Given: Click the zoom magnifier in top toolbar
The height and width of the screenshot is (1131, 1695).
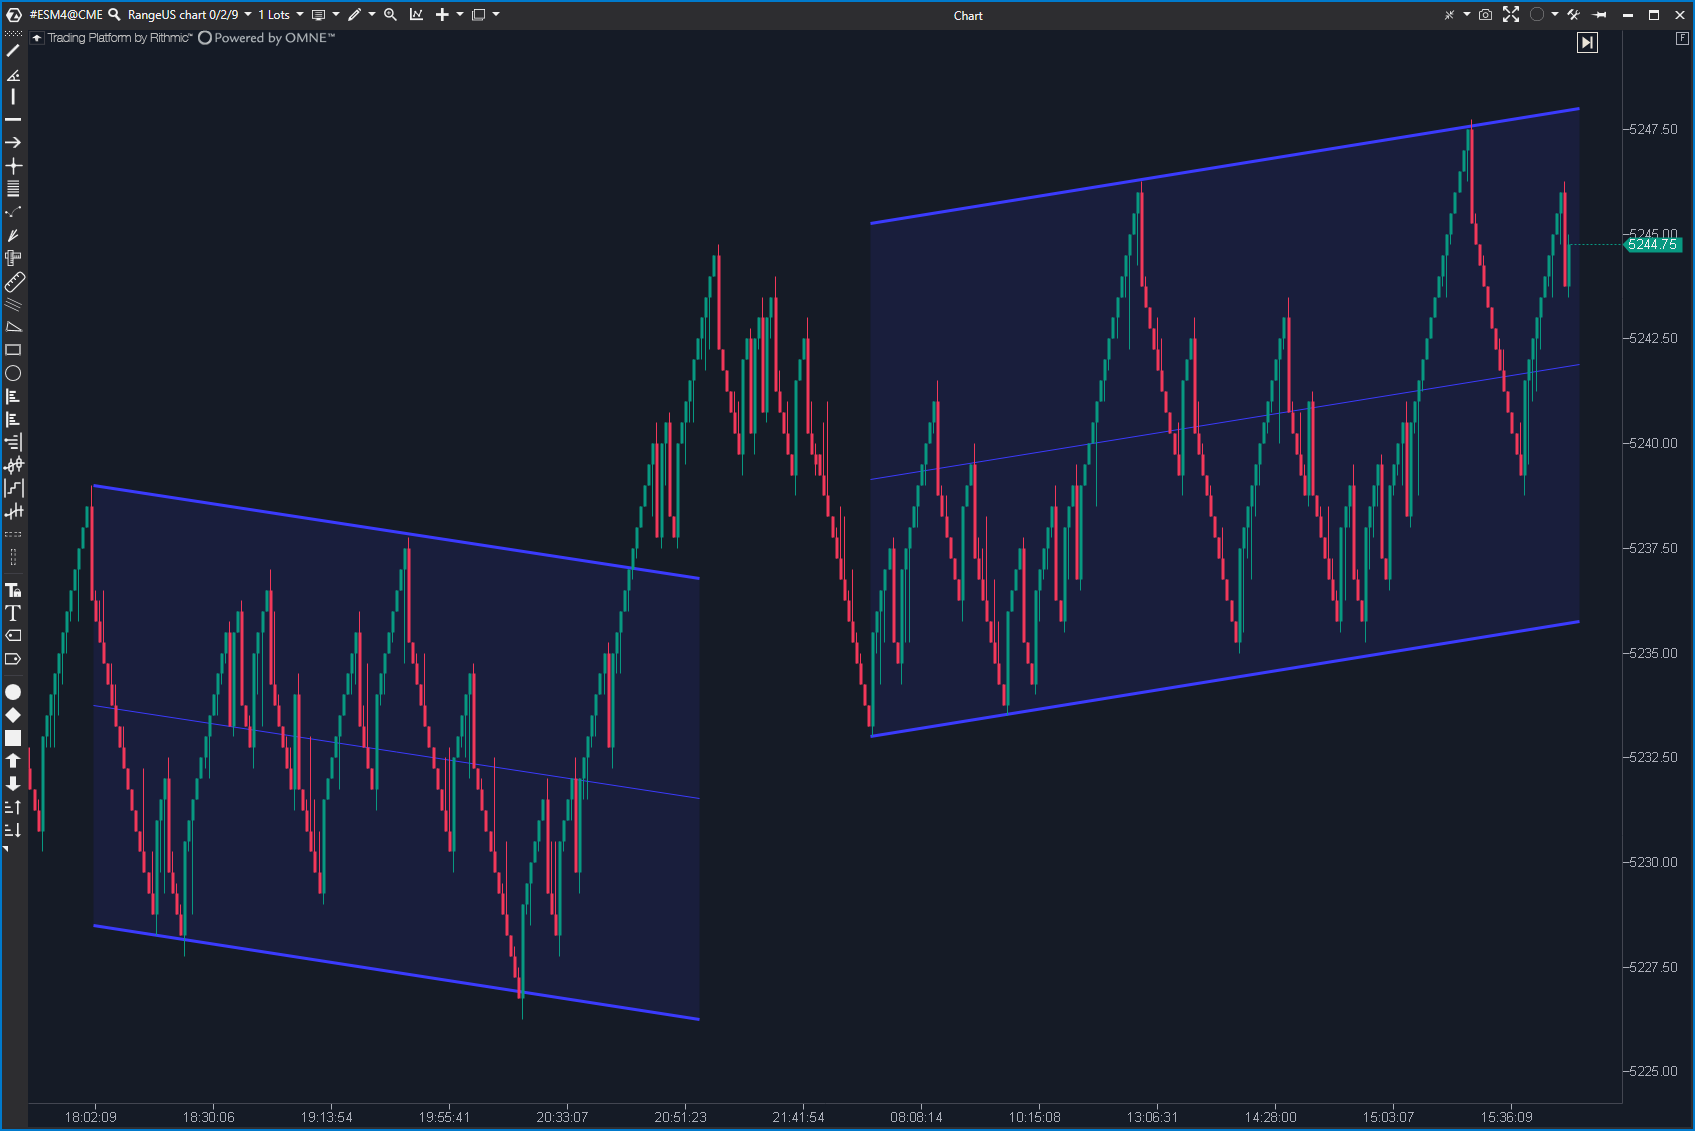Looking at the screenshot, I should (390, 15).
